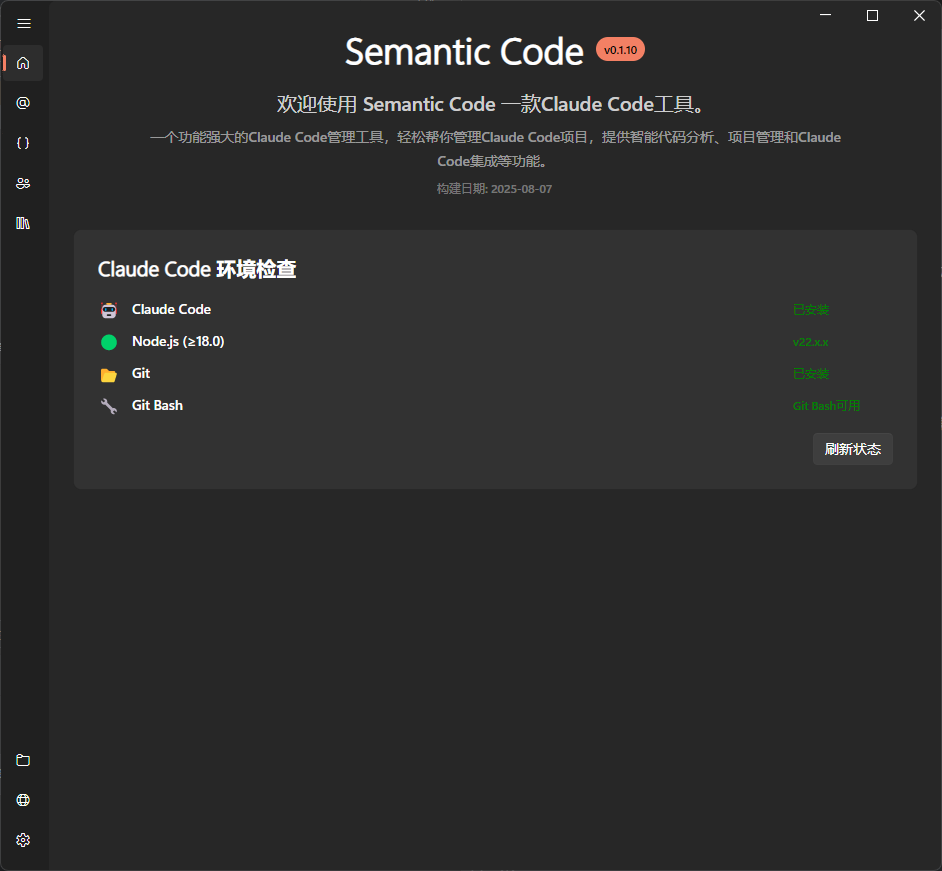942x871 pixels.
Task: Click 已安装 status in the Git row
Action: [x=810, y=374]
